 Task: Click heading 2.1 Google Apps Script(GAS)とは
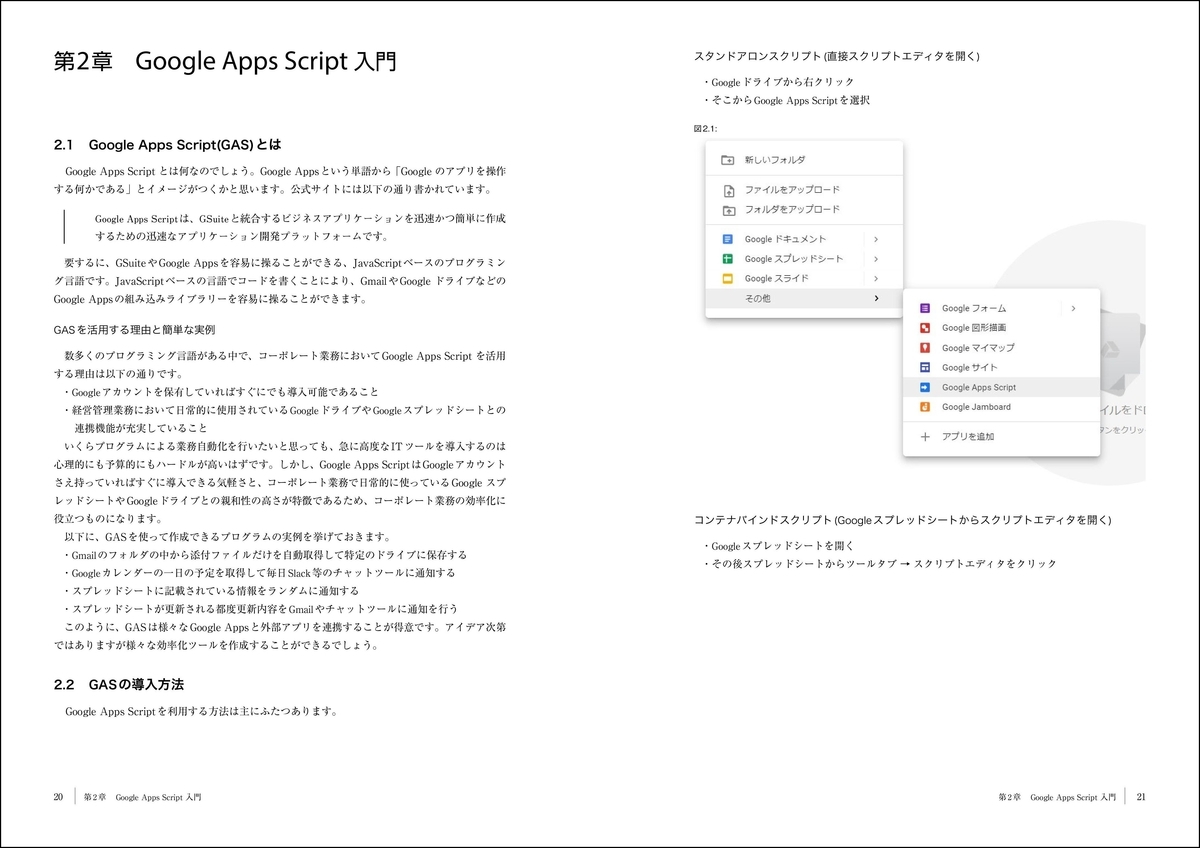click(167, 145)
